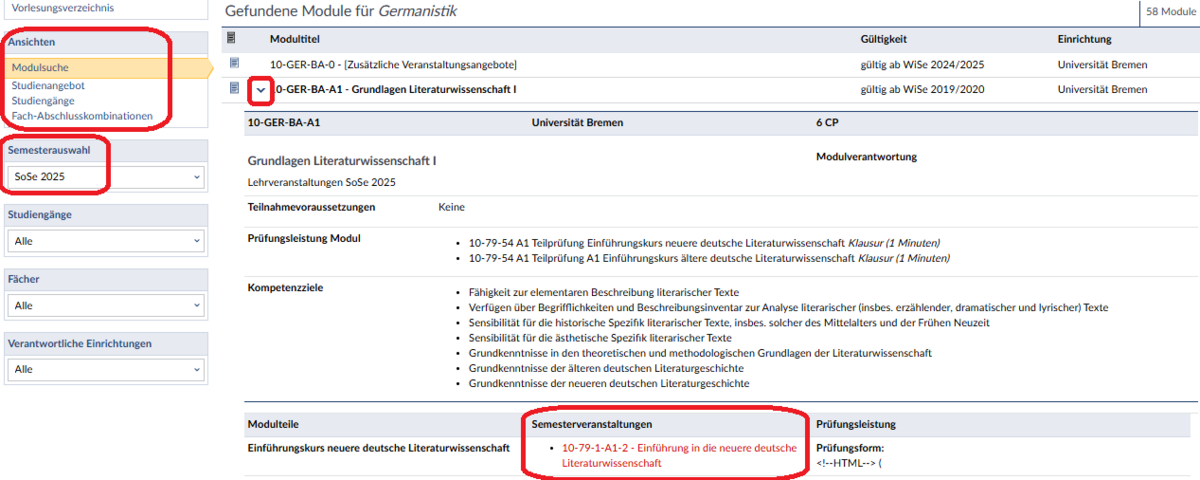The image size is (1200, 480).
Task: Click the document icon of 10-GER-BA-A1 row
Action: tap(235, 88)
